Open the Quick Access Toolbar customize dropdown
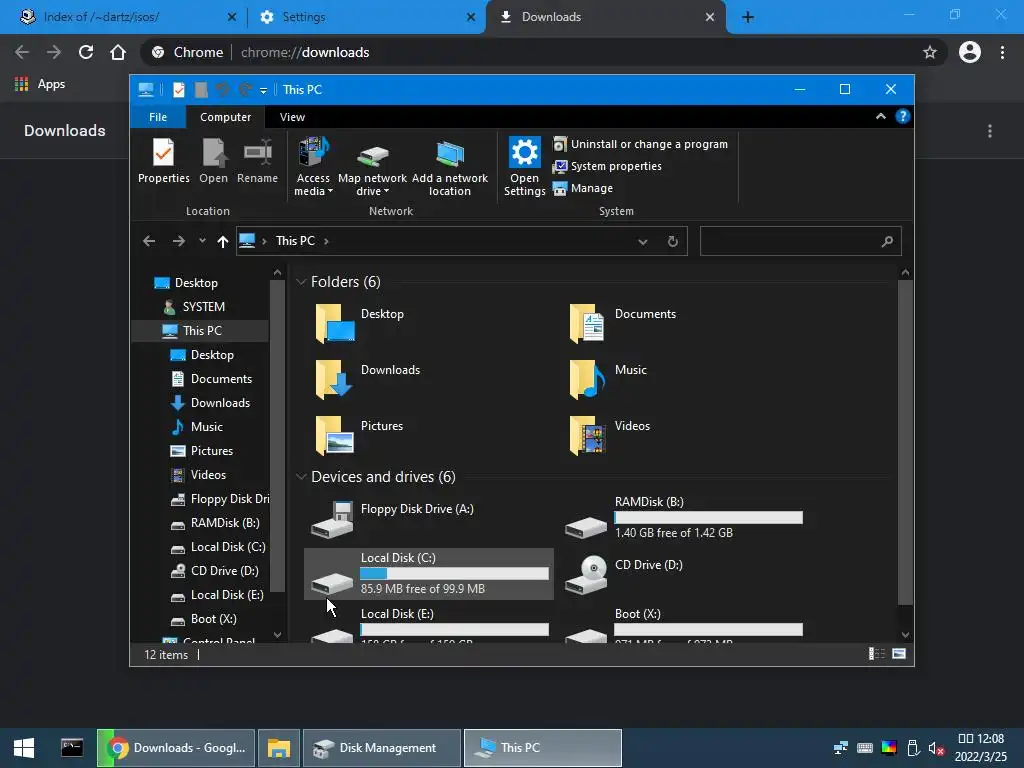This screenshot has width=1024, height=768. [263, 90]
